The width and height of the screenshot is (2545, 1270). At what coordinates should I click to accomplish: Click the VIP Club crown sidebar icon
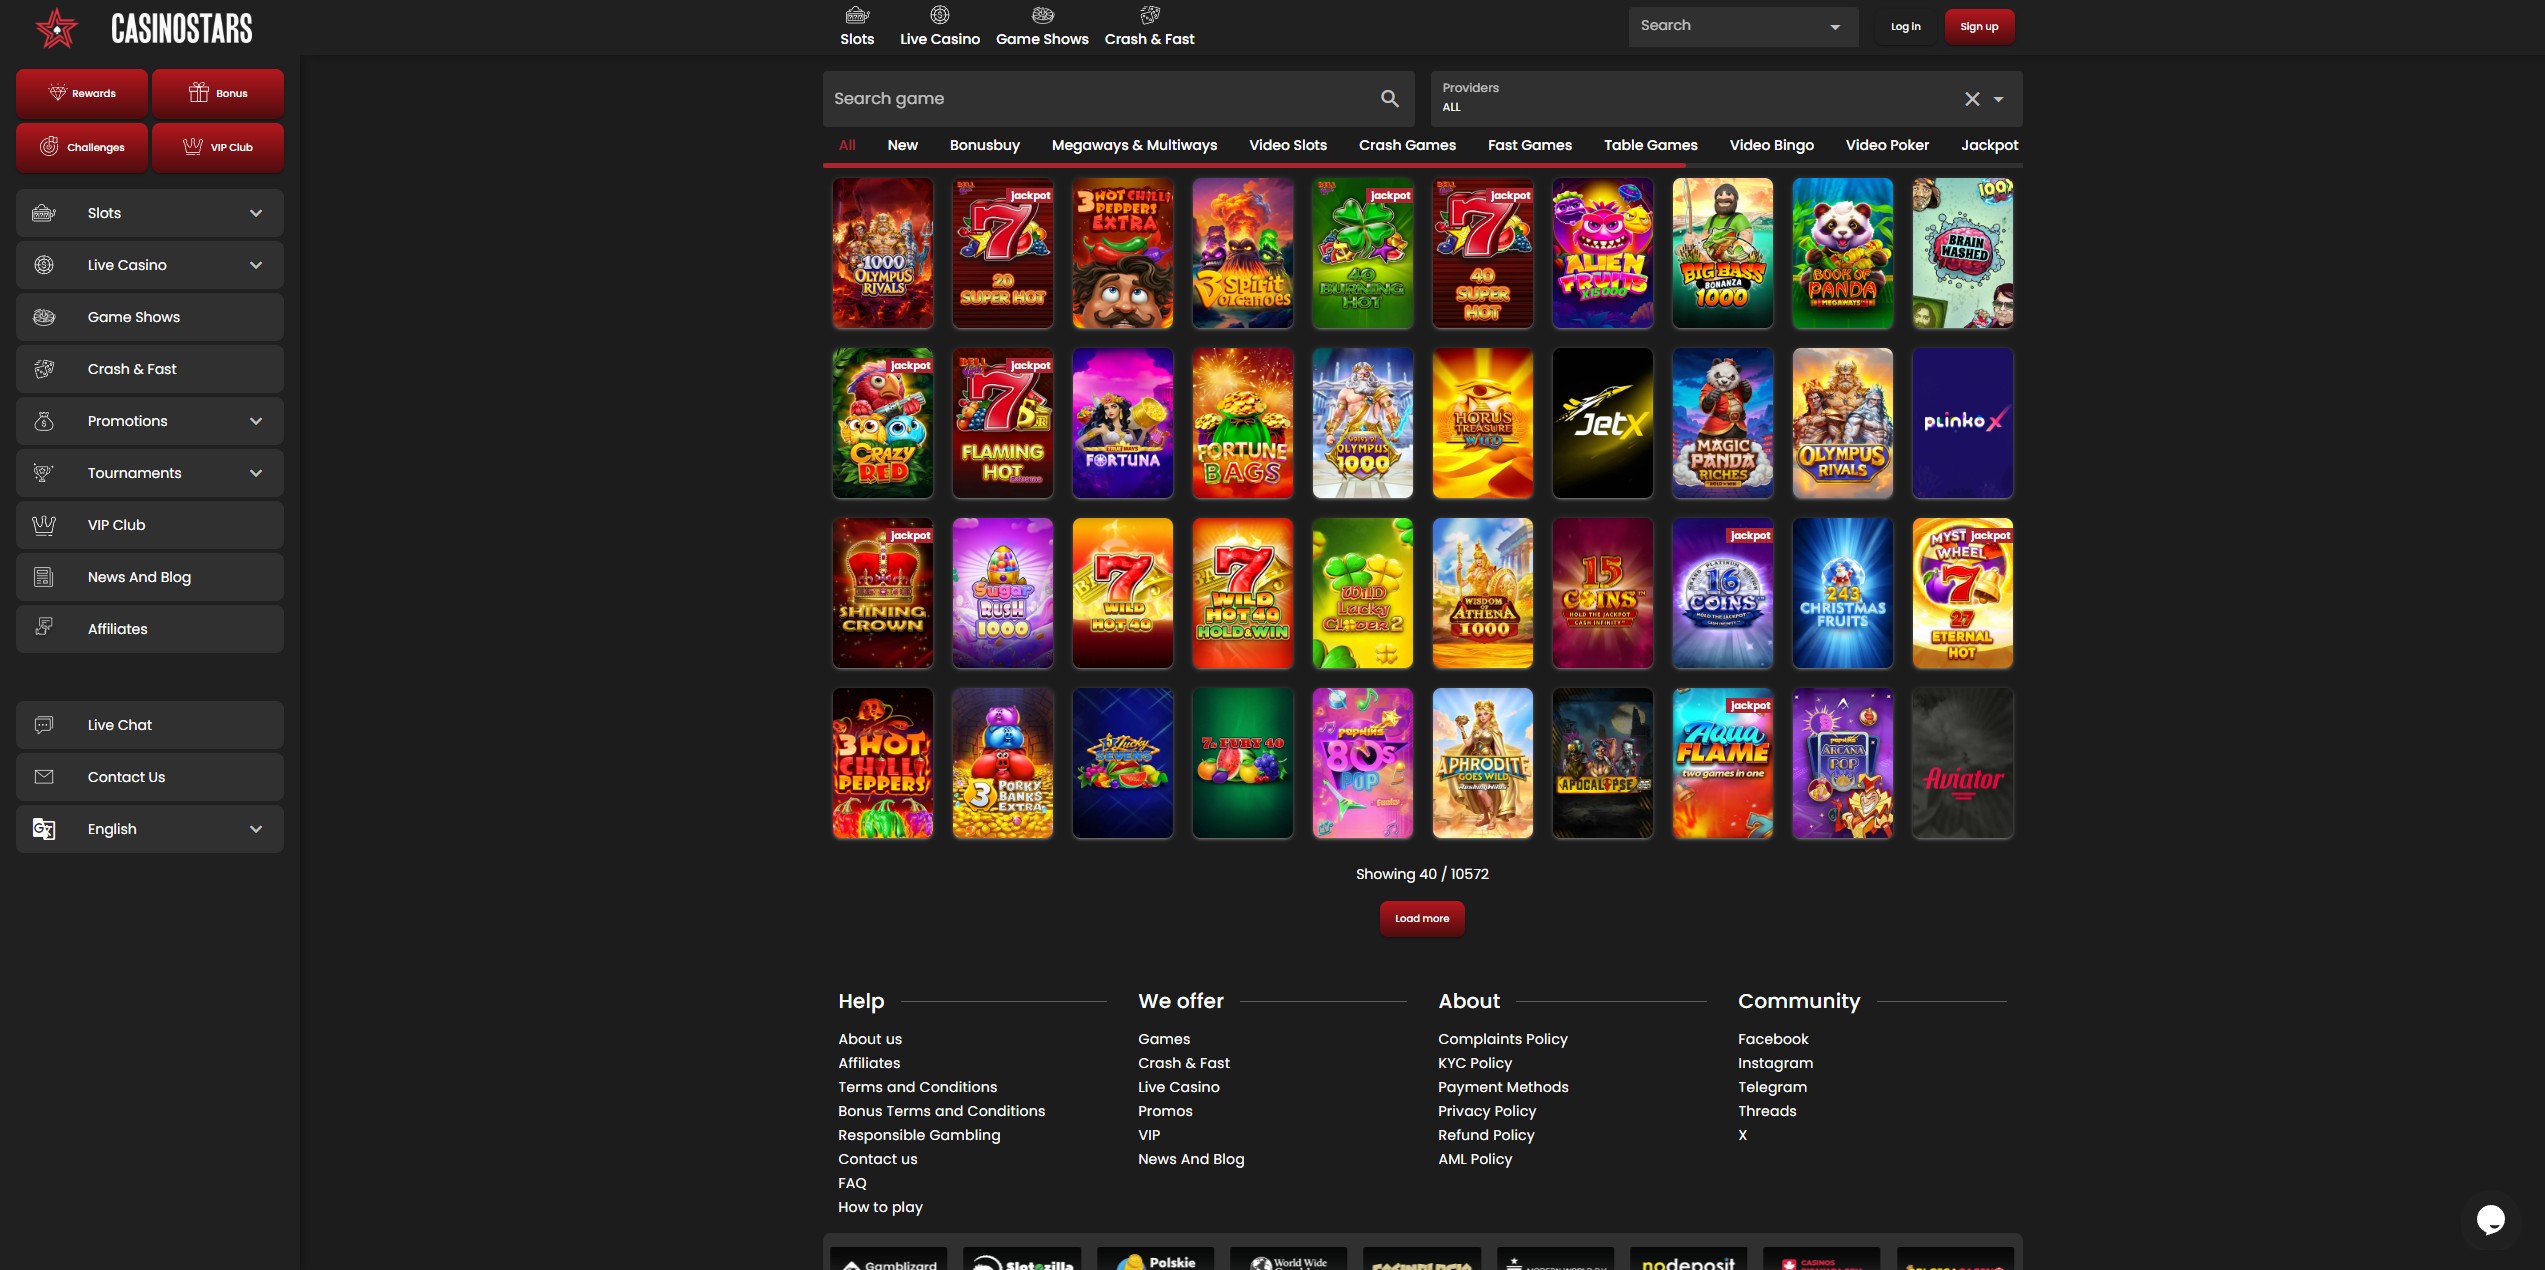pos(44,525)
